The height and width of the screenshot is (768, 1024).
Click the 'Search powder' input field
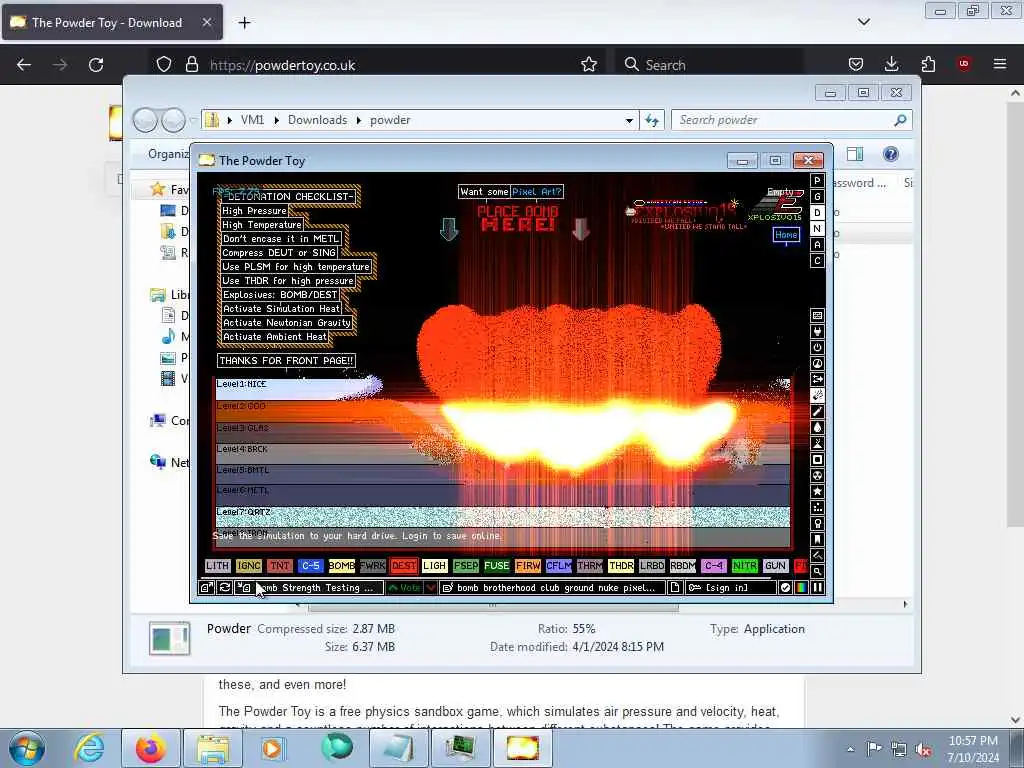tap(784, 120)
